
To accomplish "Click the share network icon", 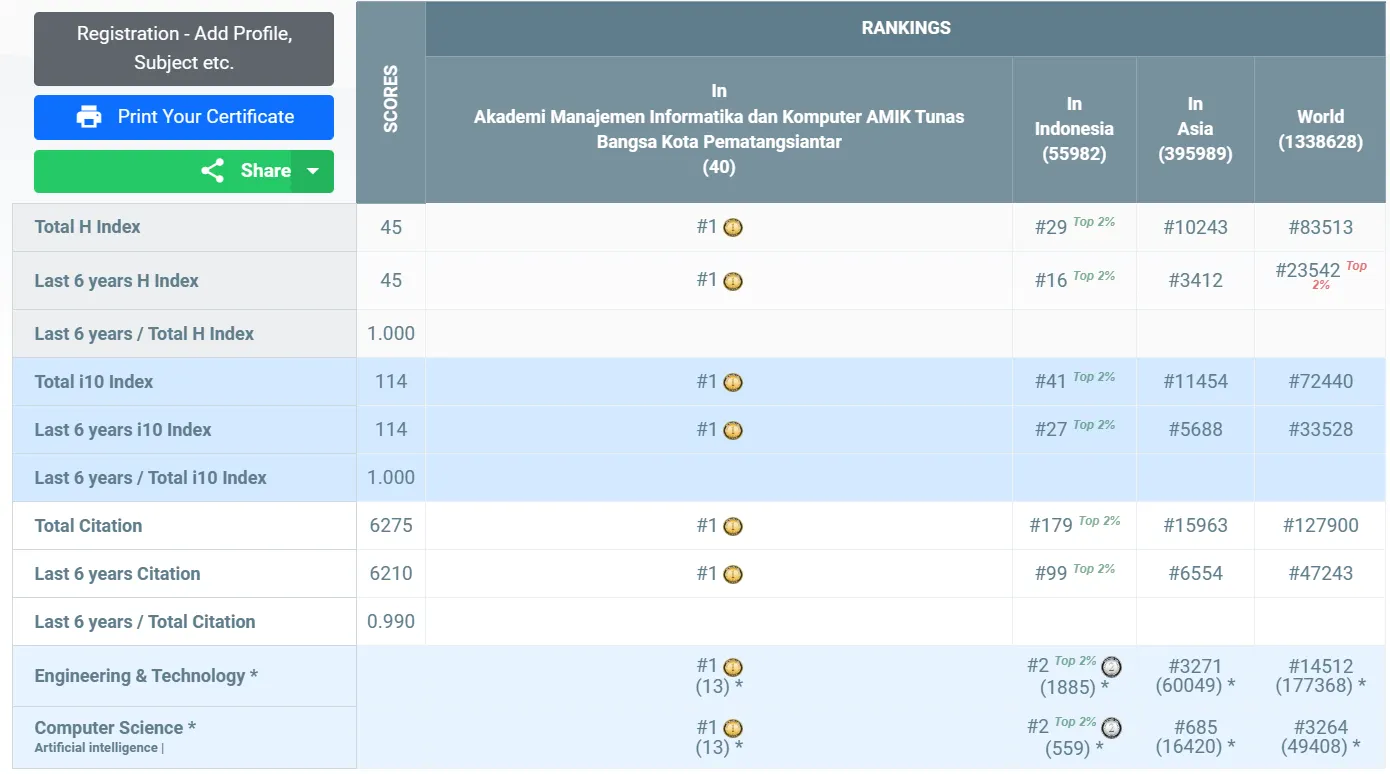I will (212, 171).
